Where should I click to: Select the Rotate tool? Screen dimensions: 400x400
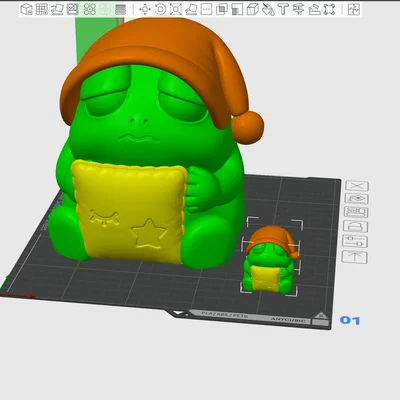click(x=160, y=9)
